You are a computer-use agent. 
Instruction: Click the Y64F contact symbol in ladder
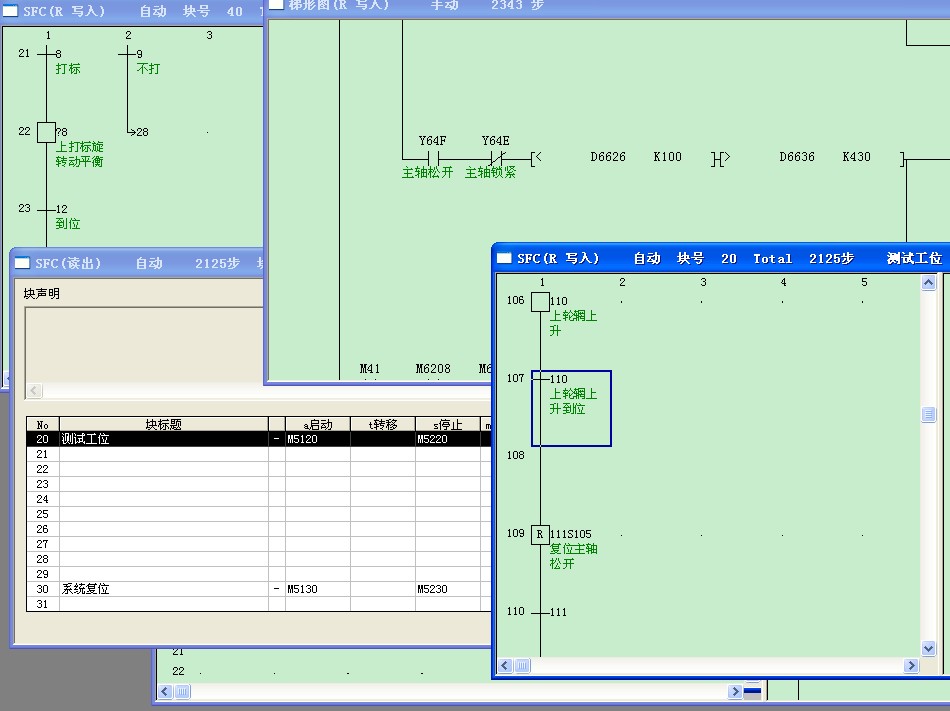pyautogui.click(x=433, y=158)
